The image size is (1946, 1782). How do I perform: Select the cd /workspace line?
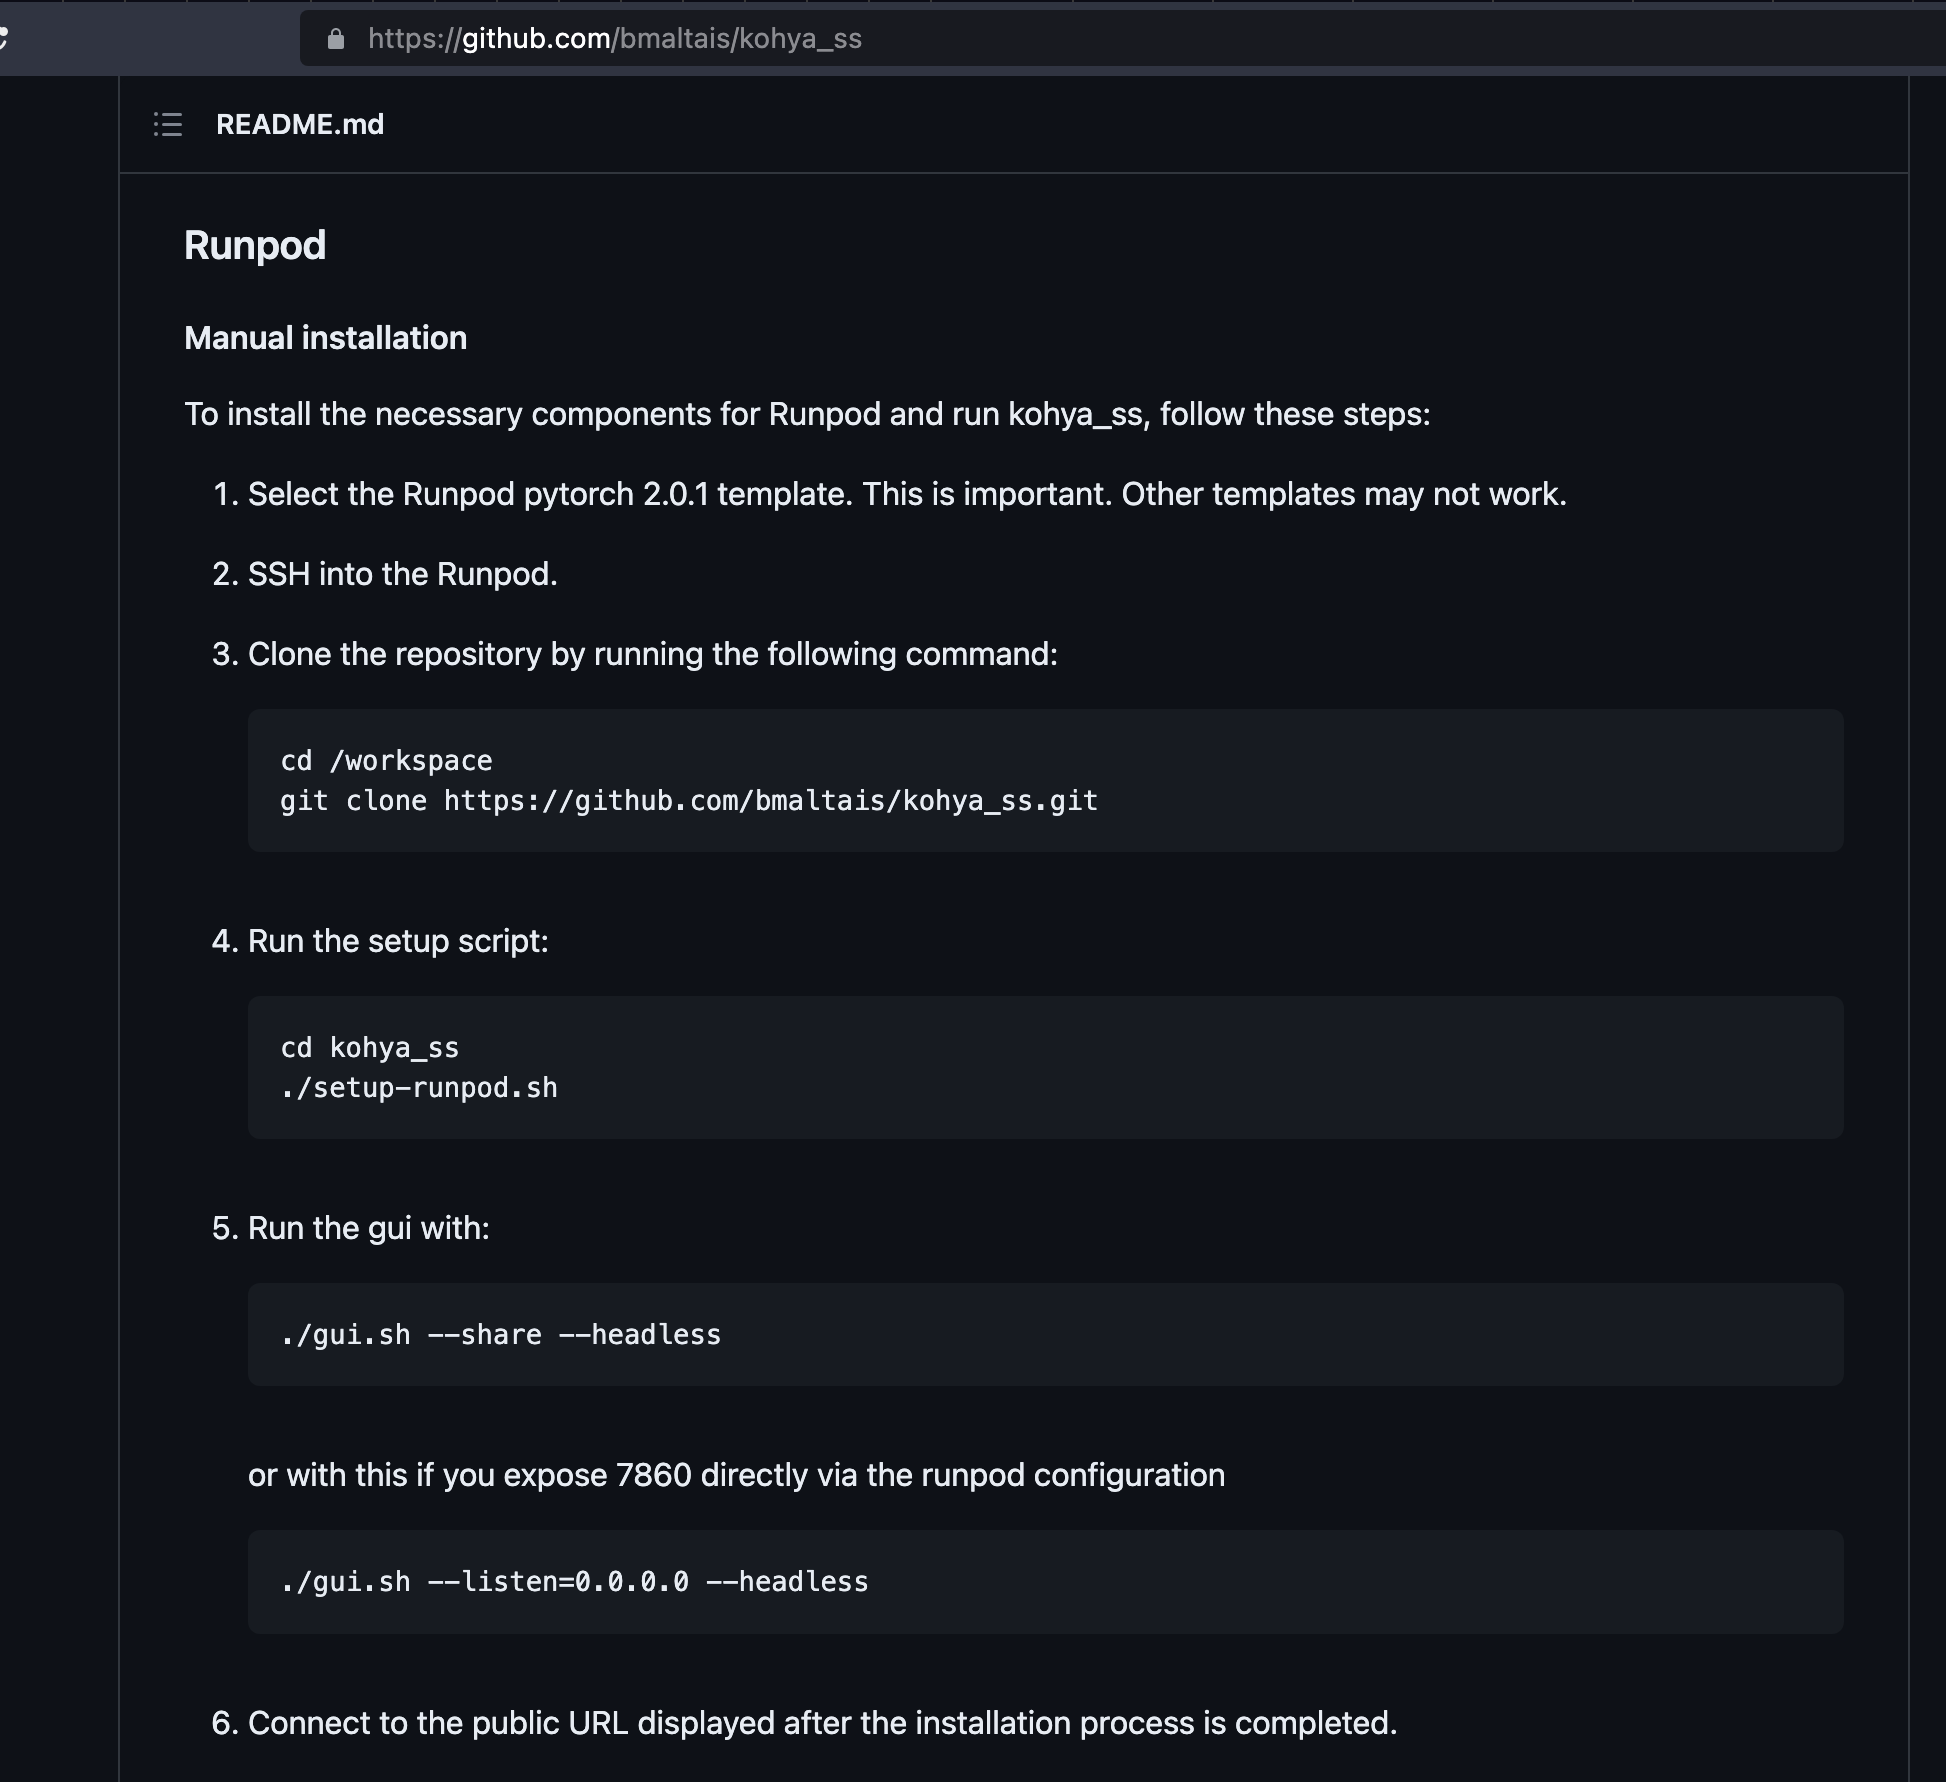pyautogui.click(x=386, y=760)
